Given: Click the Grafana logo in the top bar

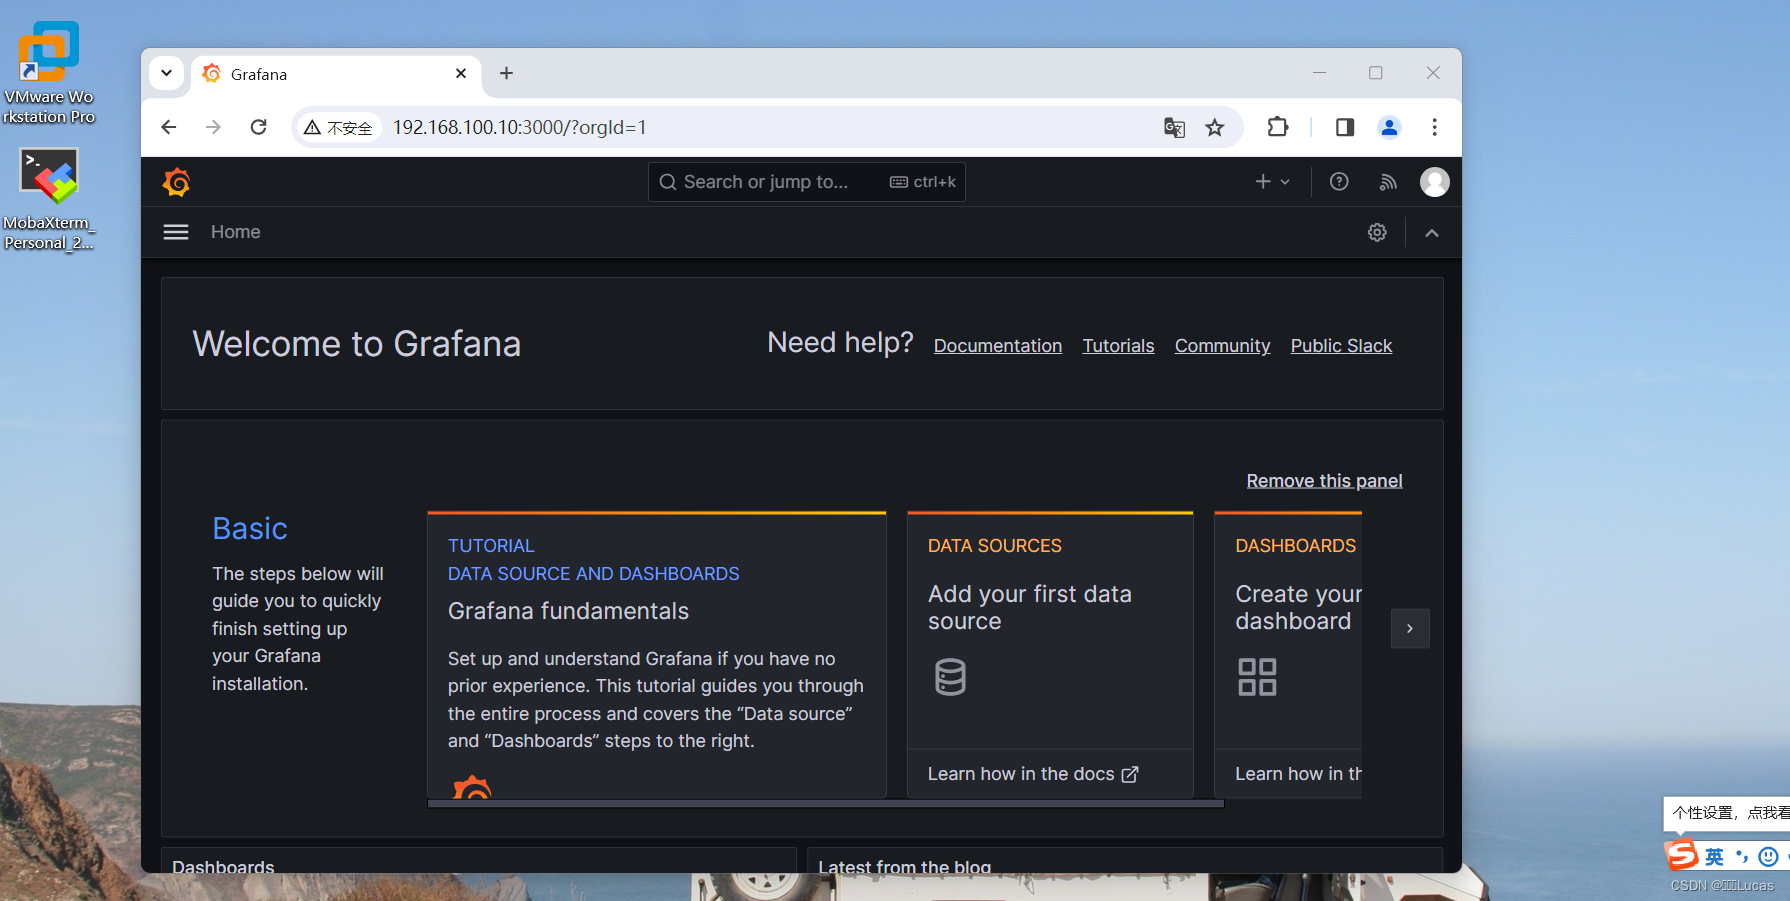Looking at the screenshot, I should click(x=176, y=182).
